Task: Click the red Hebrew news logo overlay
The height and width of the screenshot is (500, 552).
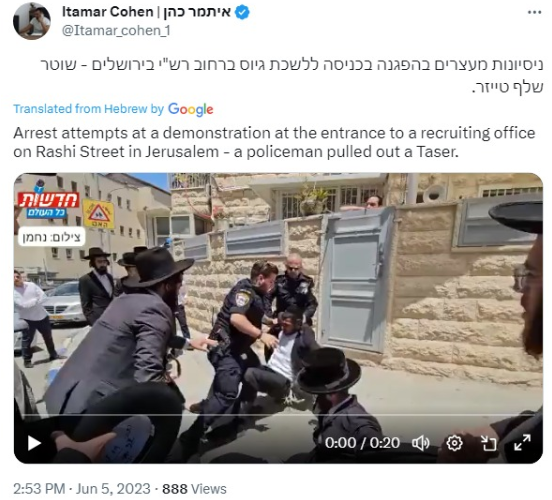Action: [x=47, y=205]
